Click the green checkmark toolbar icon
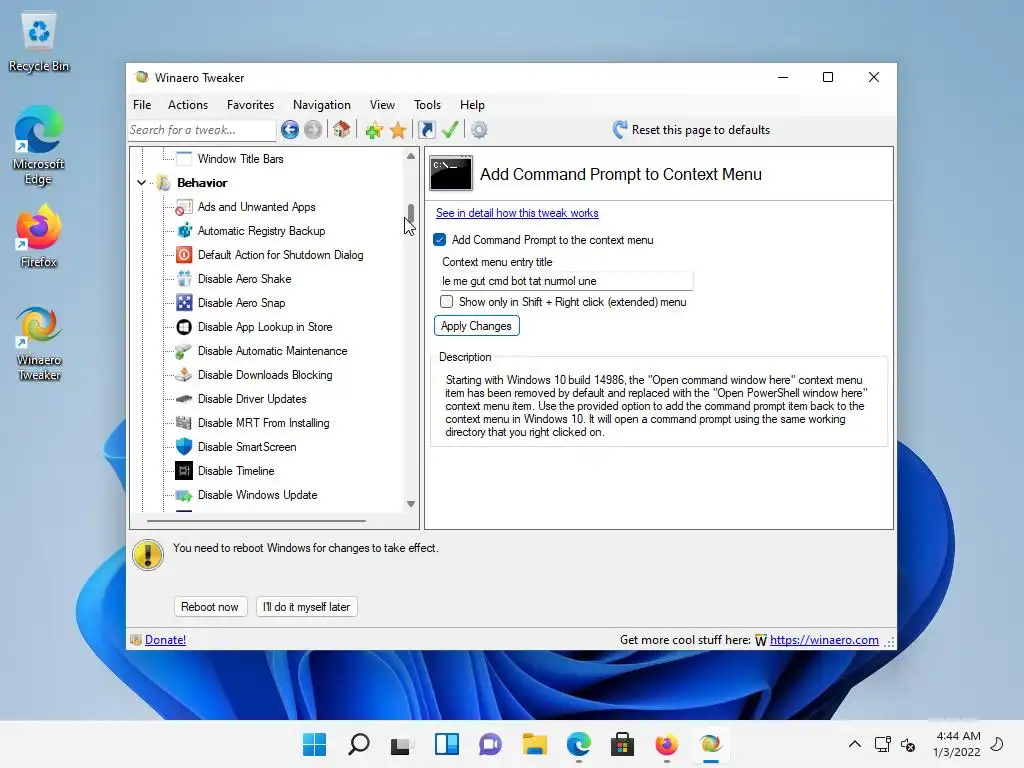The image size is (1024, 768). point(450,129)
